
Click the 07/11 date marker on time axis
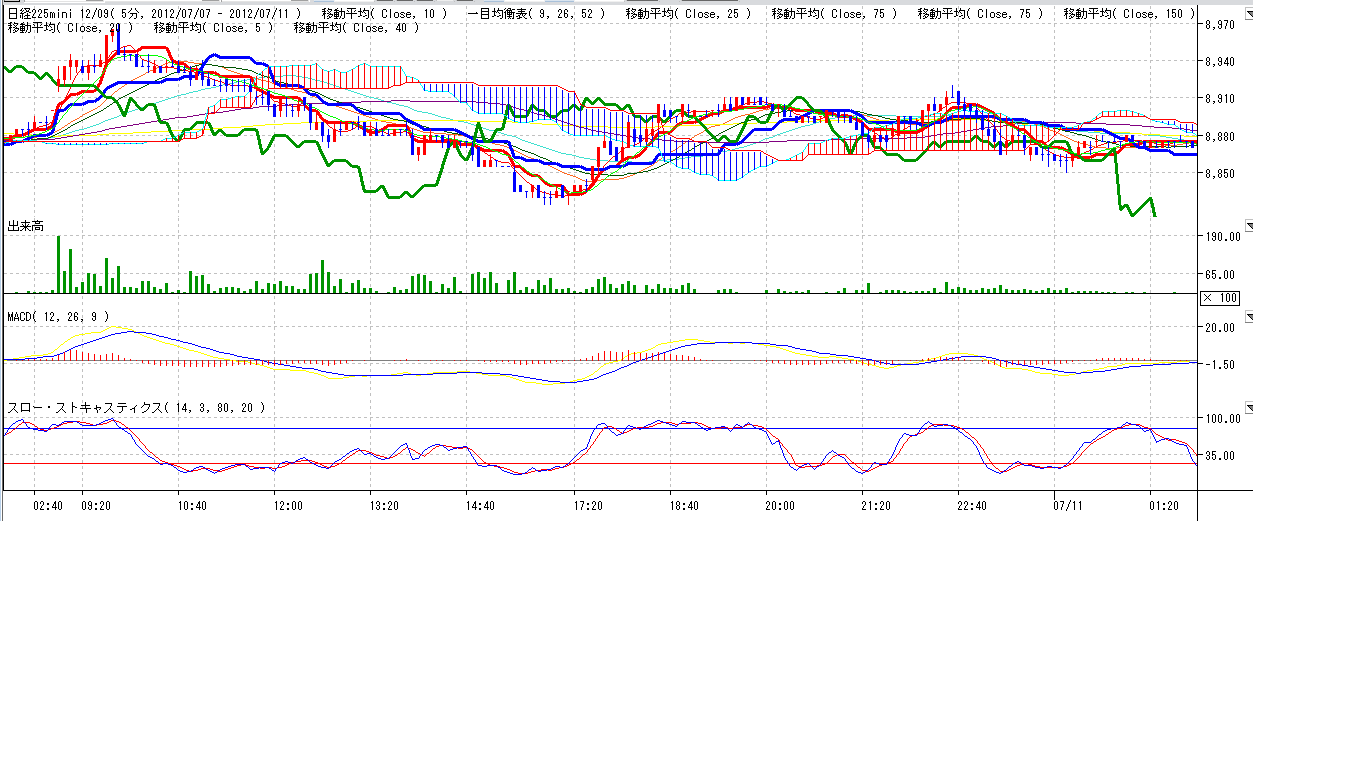(x=1068, y=506)
